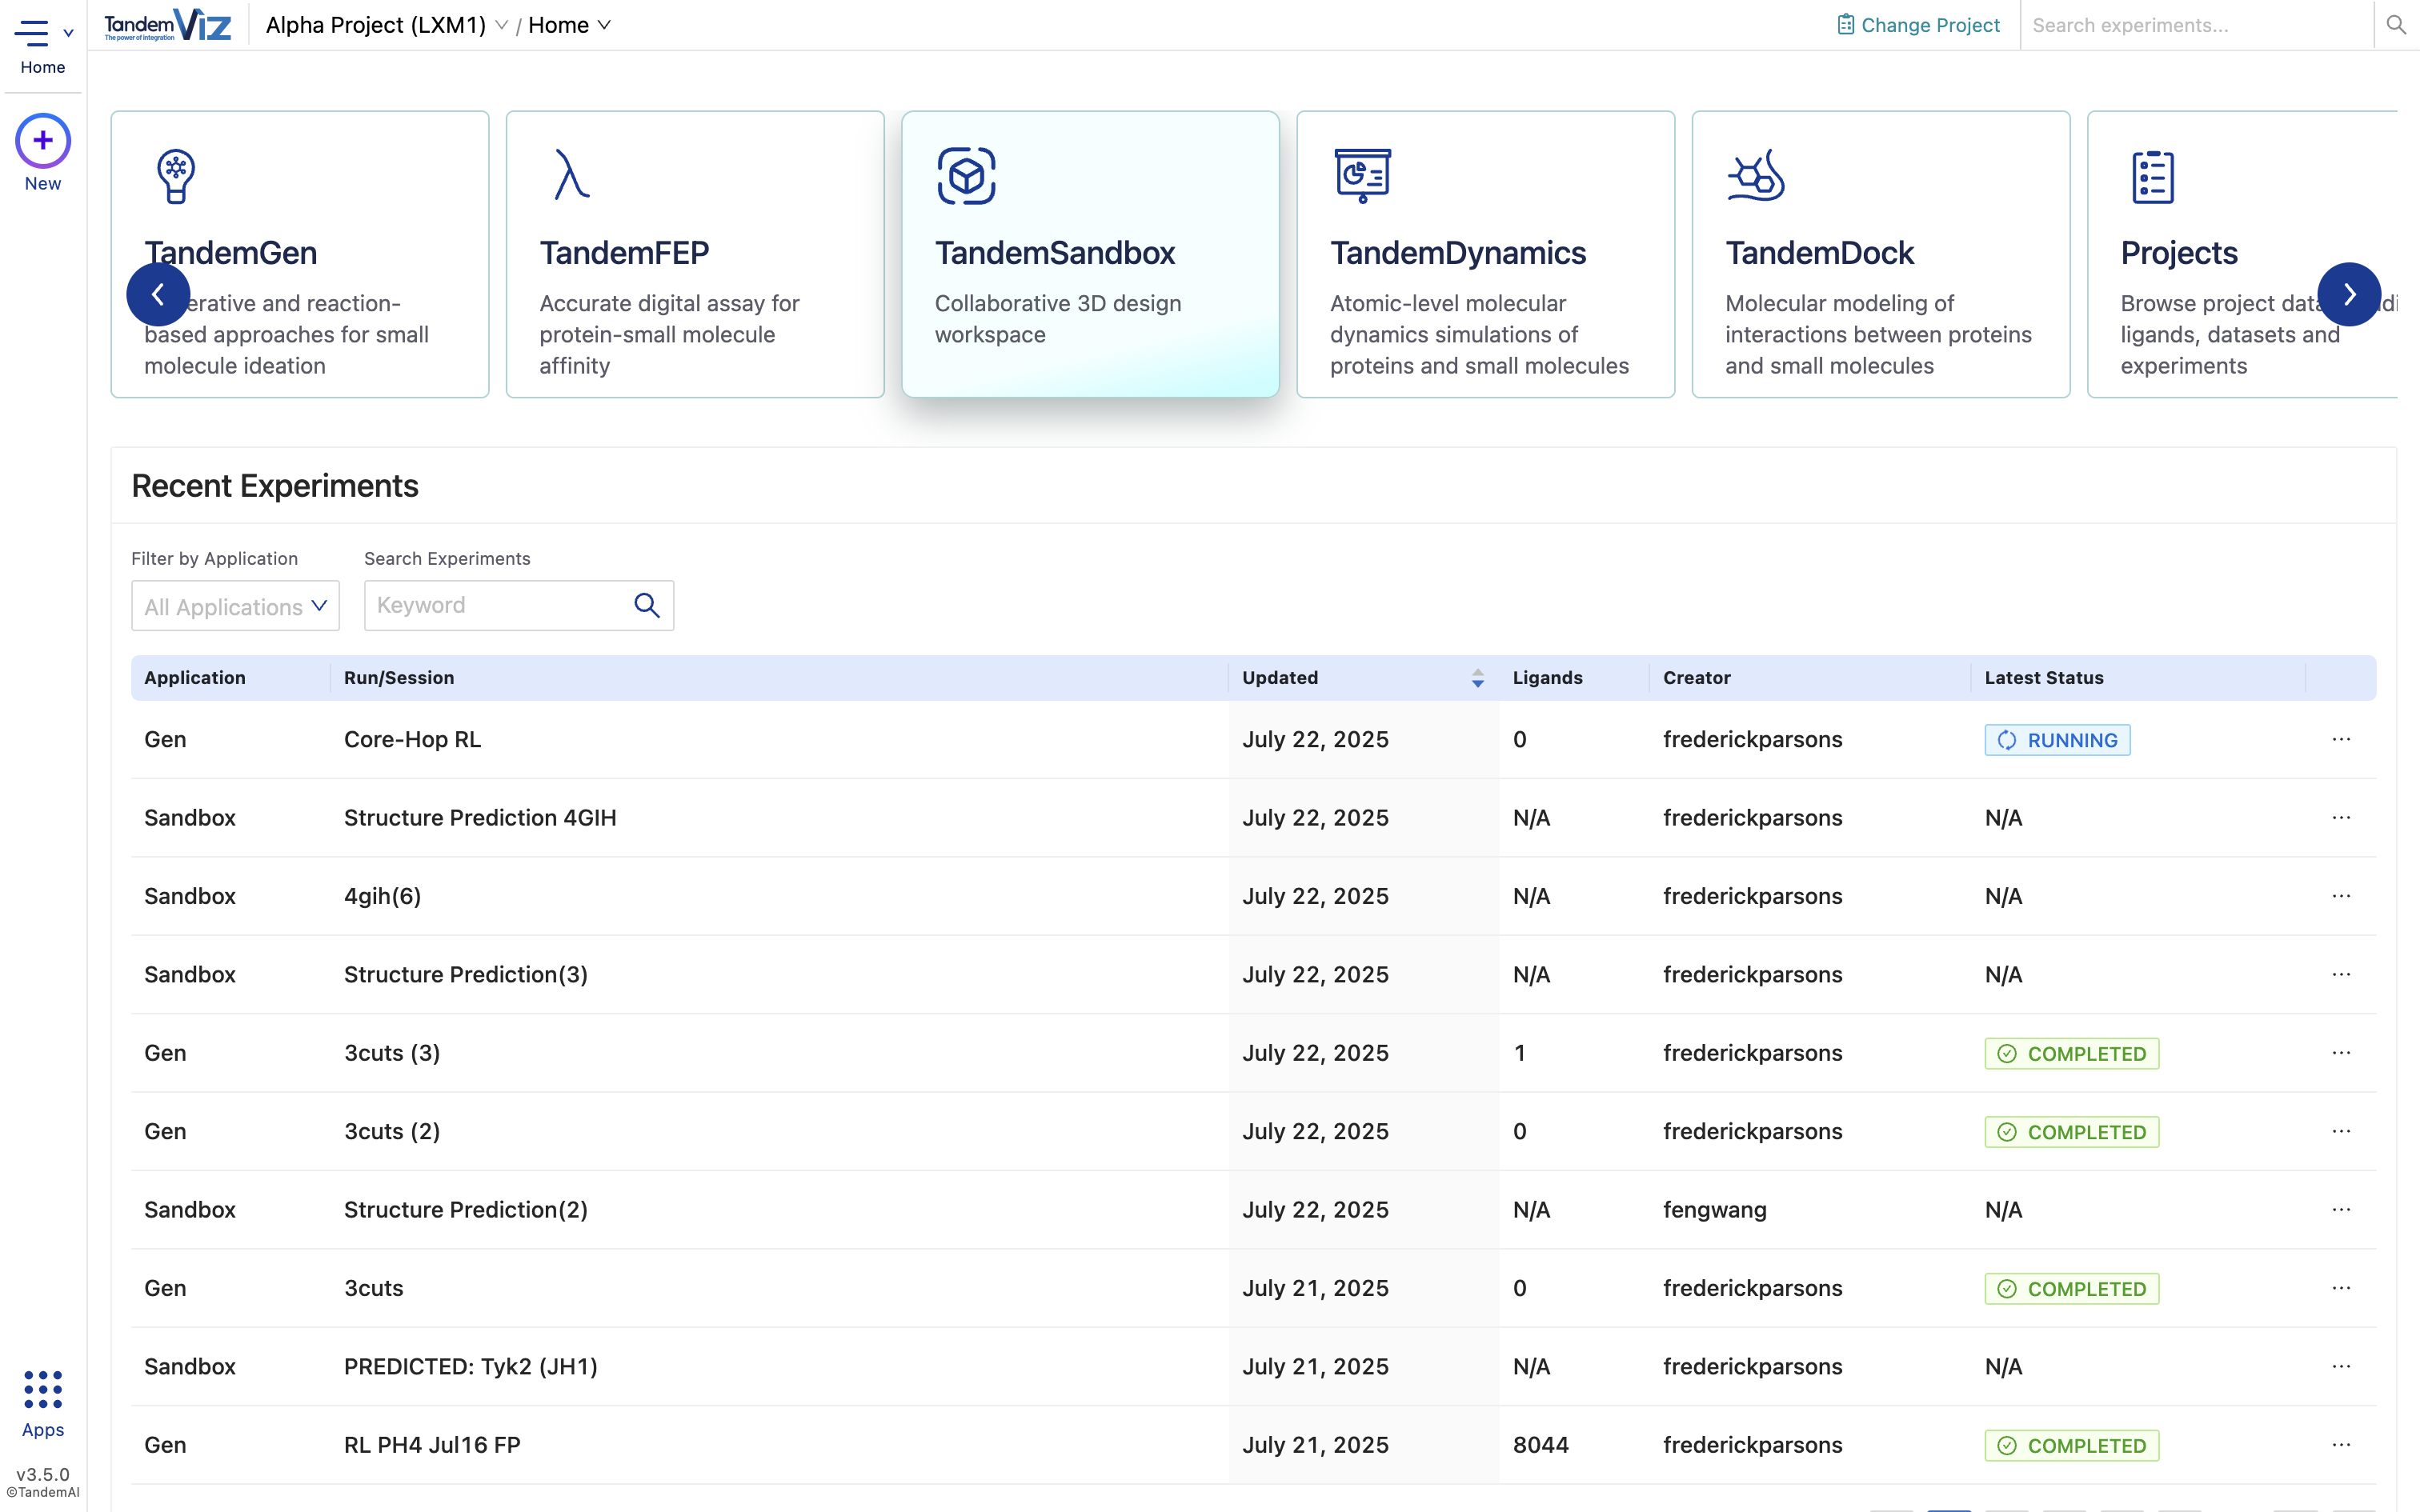Click the Keyword search magnifier icon
Screen dimensions: 2420x1512
click(x=647, y=605)
